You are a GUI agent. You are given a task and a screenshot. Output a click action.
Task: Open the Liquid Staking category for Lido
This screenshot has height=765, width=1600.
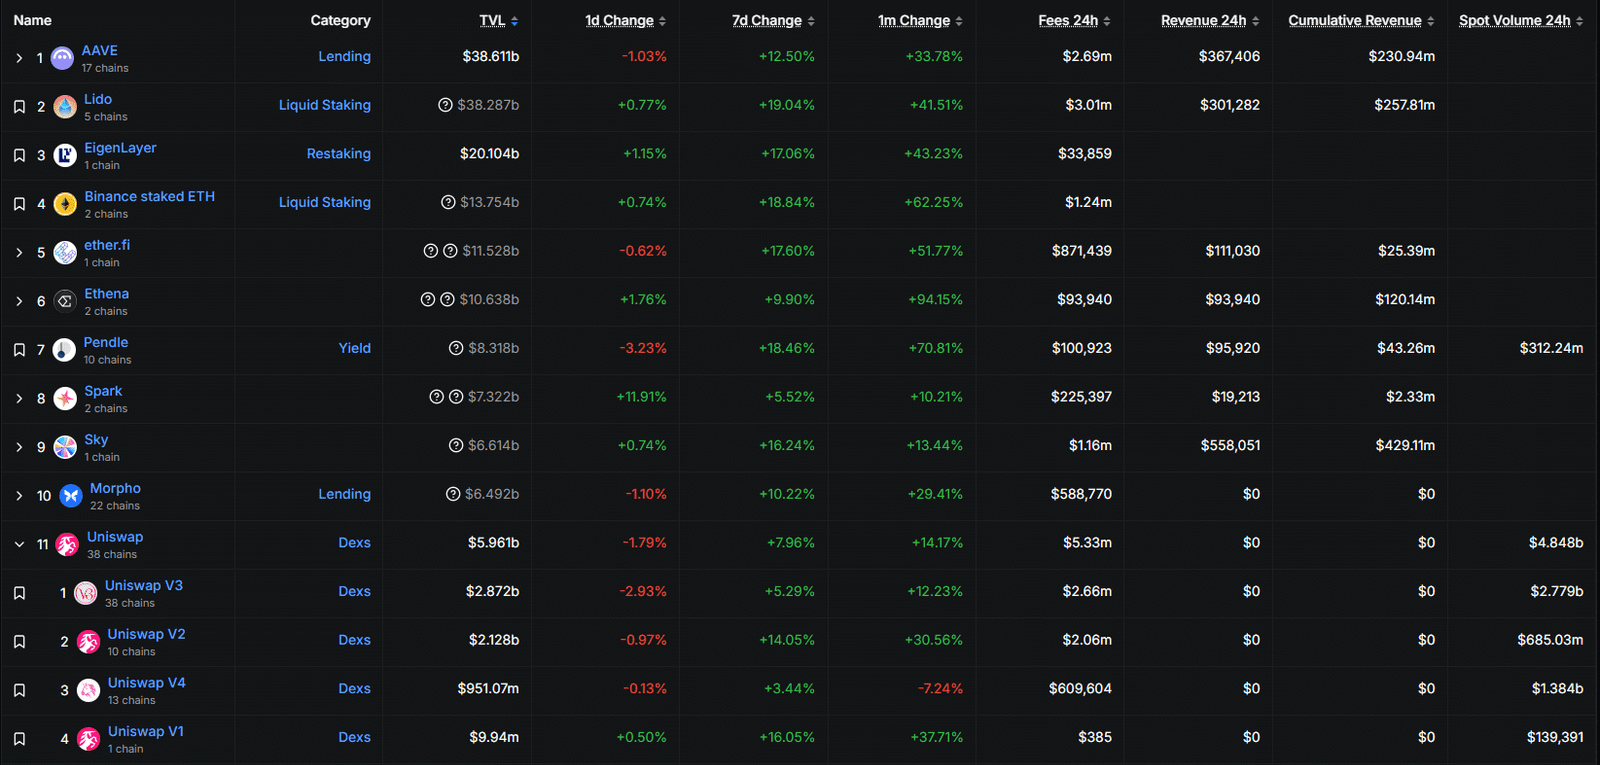pos(324,105)
